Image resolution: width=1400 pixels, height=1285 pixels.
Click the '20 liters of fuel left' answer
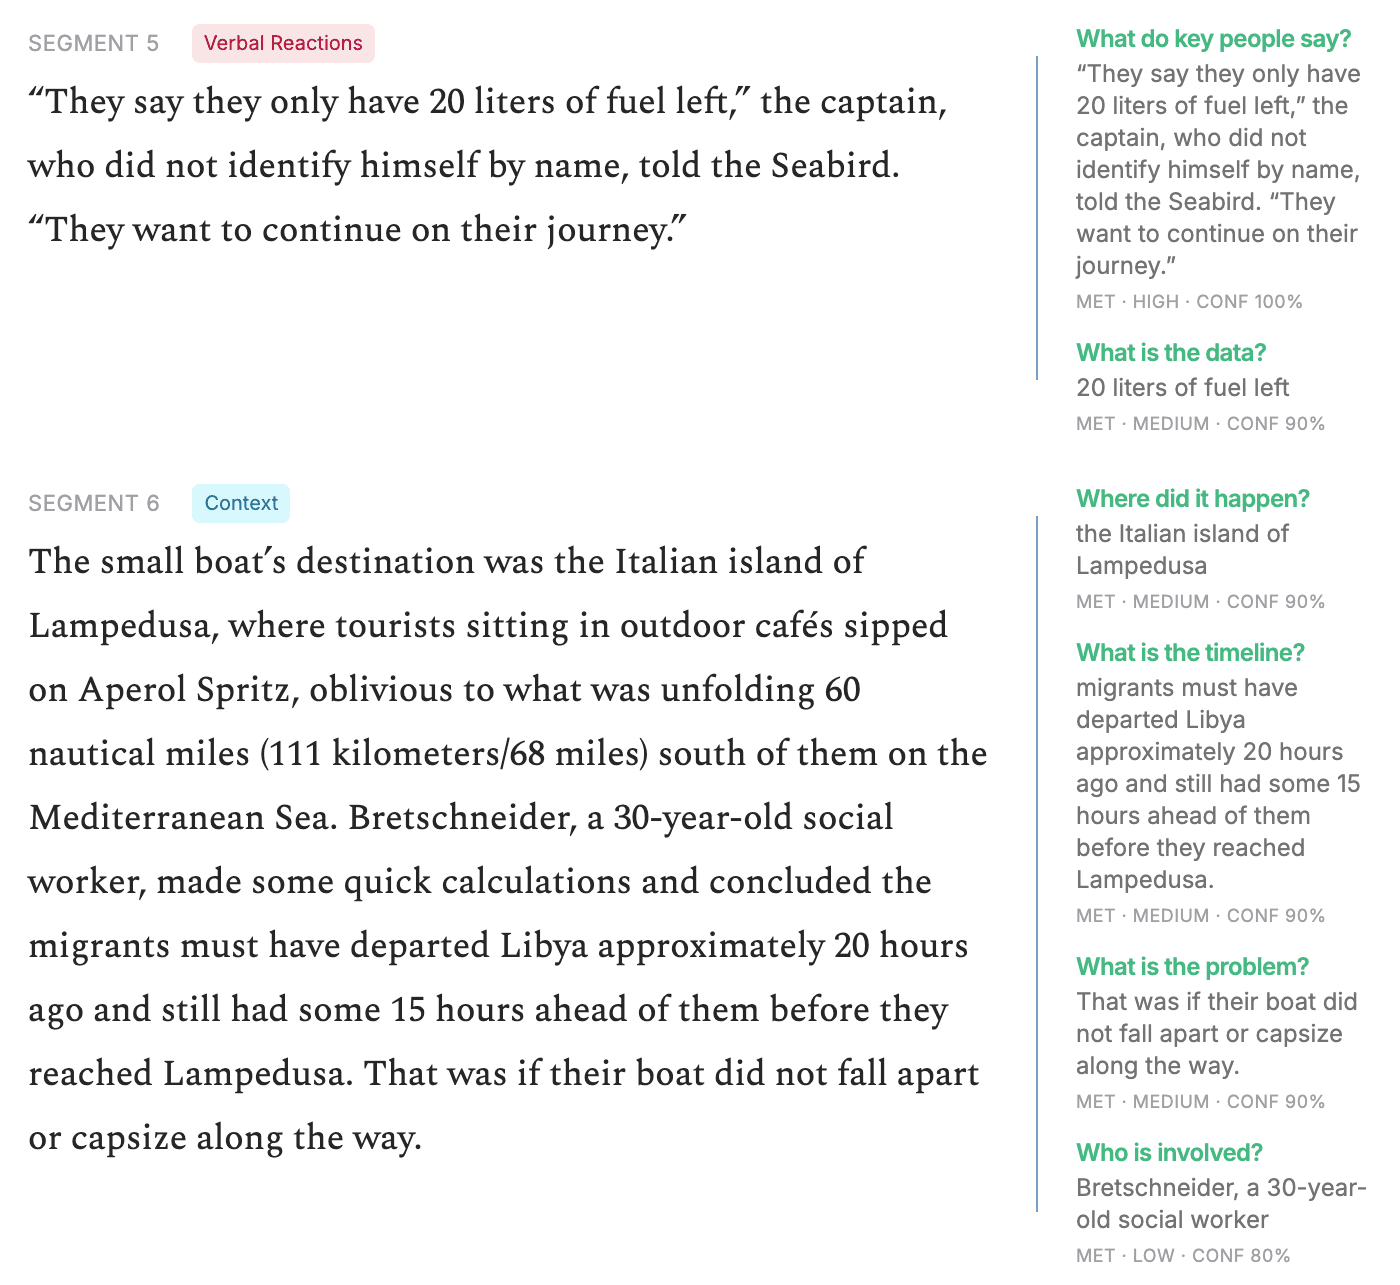pyautogui.click(x=1182, y=388)
